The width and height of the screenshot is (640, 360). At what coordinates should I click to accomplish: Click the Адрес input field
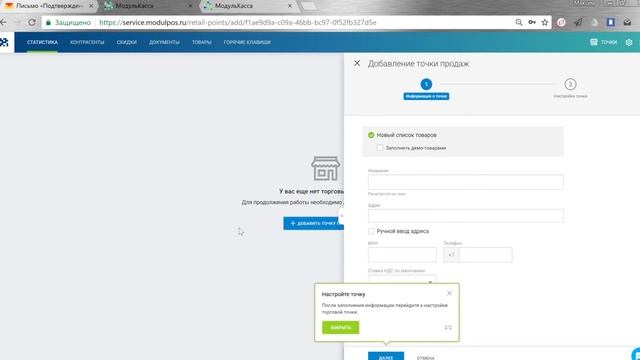pyautogui.click(x=466, y=216)
